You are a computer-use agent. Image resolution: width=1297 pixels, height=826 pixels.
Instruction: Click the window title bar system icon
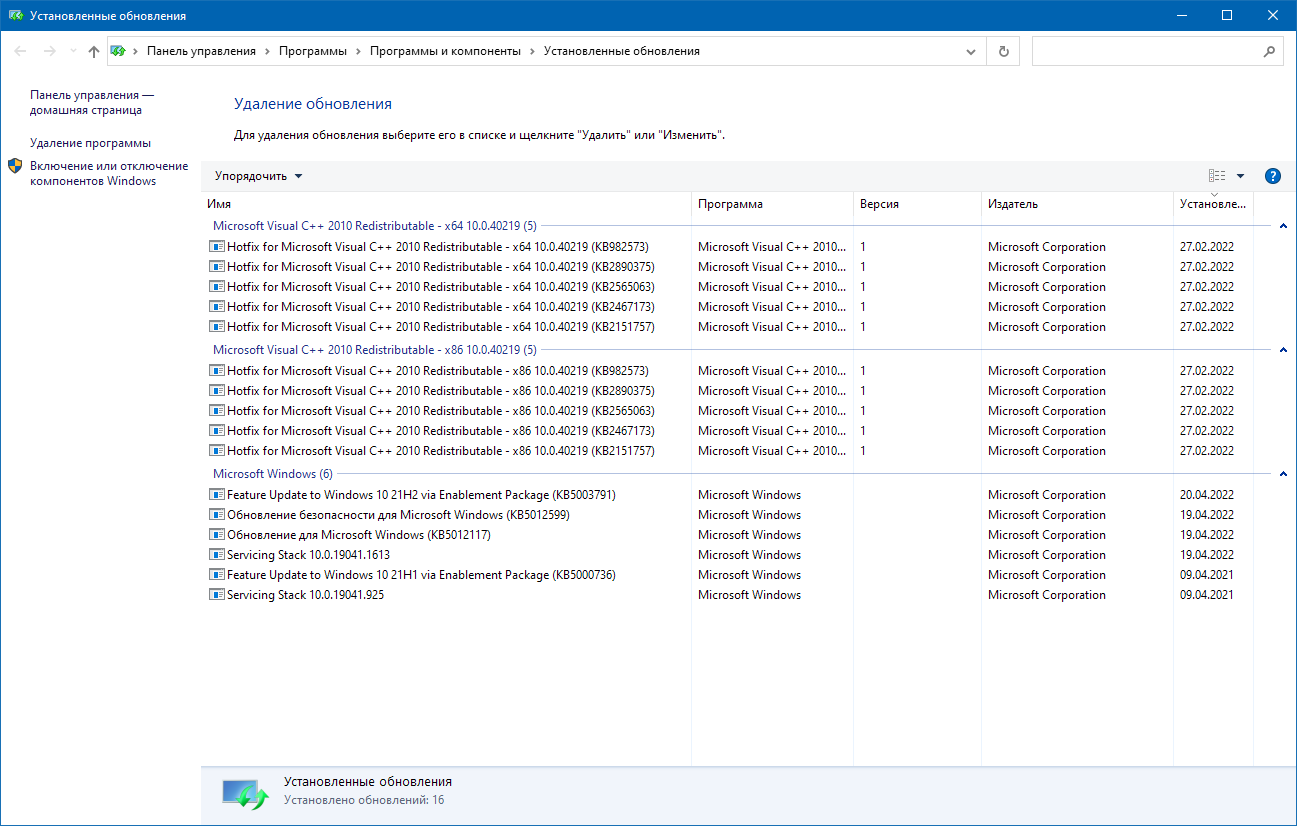pos(16,16)
